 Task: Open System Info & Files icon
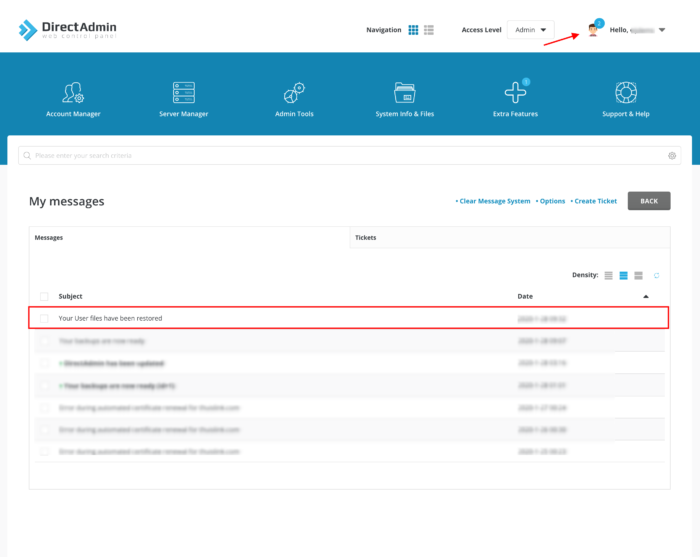coord(405,93)
